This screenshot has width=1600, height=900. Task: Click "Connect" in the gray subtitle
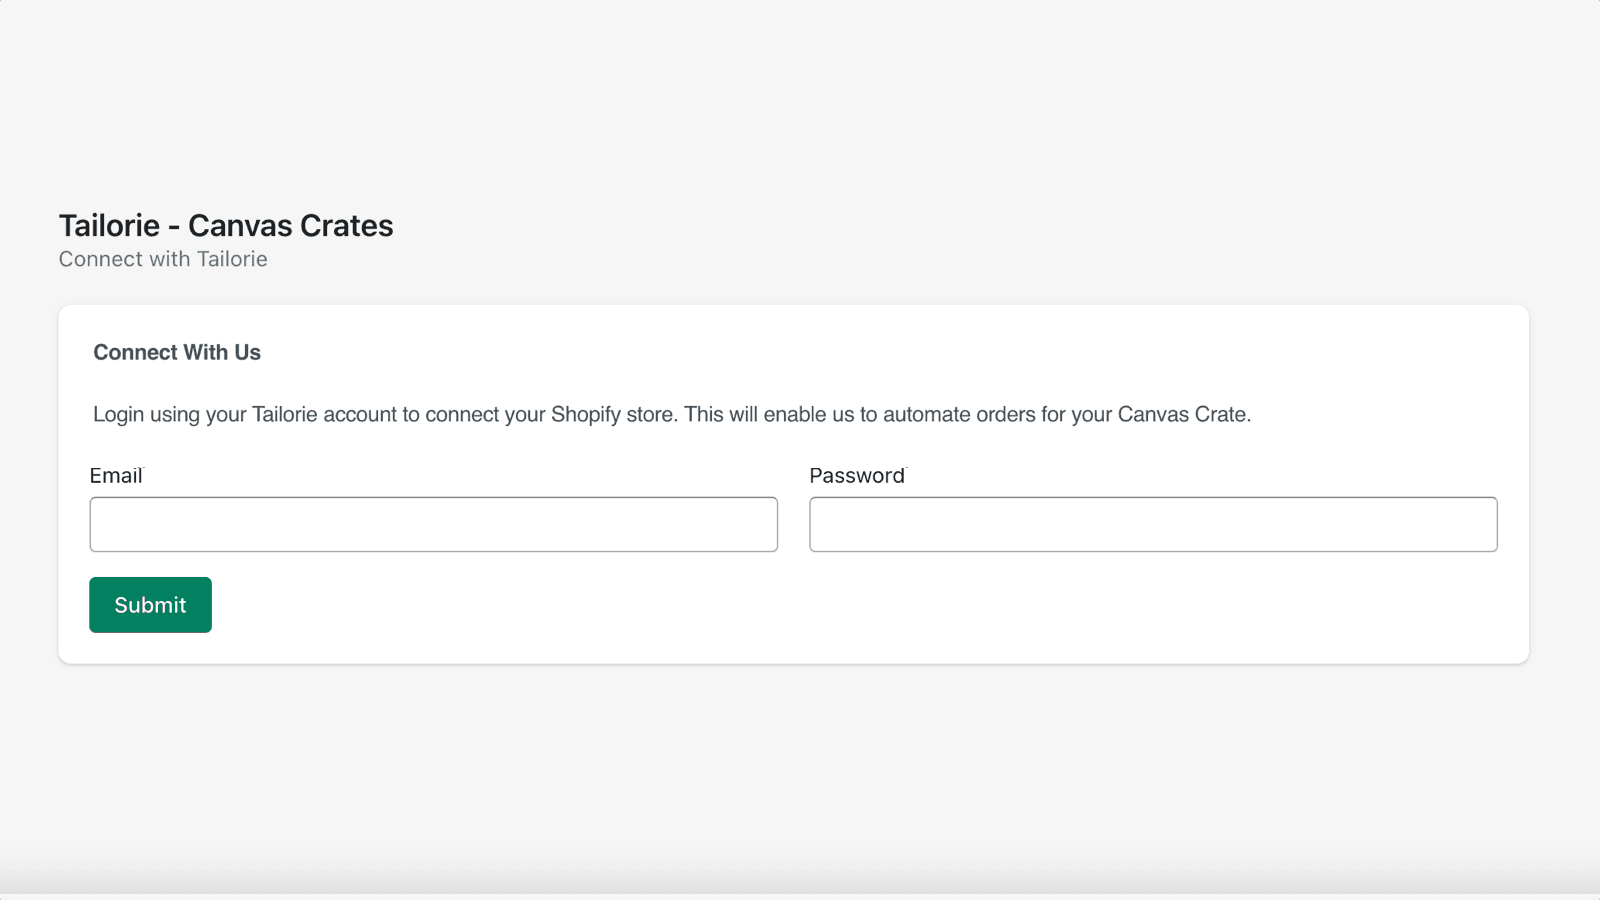point(100,259)
